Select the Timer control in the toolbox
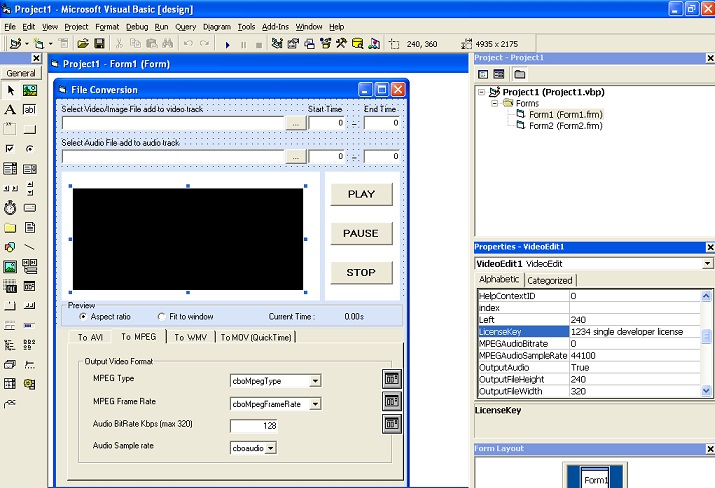This screenshot has height=488, width=715. pyautogui.click(x=10, y=207)
